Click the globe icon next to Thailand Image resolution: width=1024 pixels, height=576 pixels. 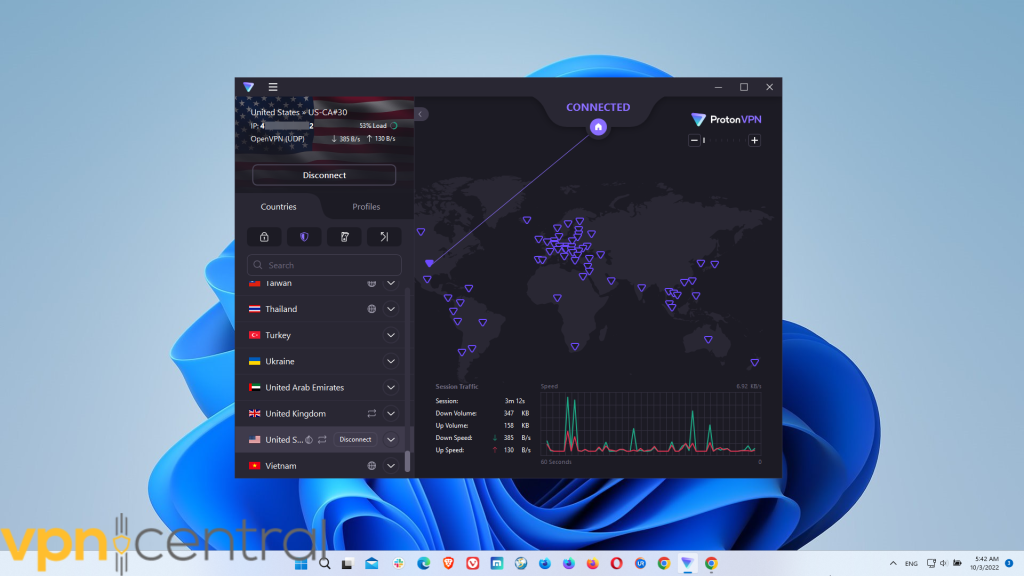pos(370,309)
